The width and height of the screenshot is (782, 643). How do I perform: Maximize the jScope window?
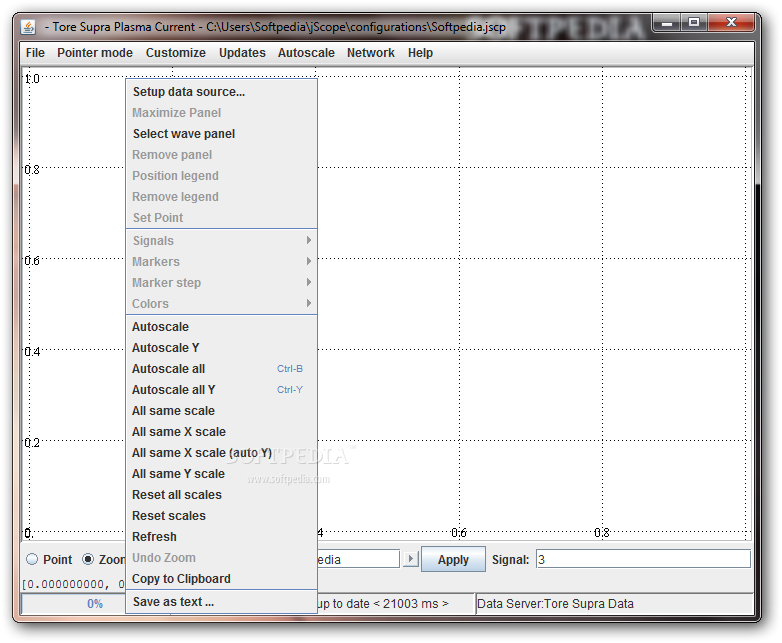[694, 22]
